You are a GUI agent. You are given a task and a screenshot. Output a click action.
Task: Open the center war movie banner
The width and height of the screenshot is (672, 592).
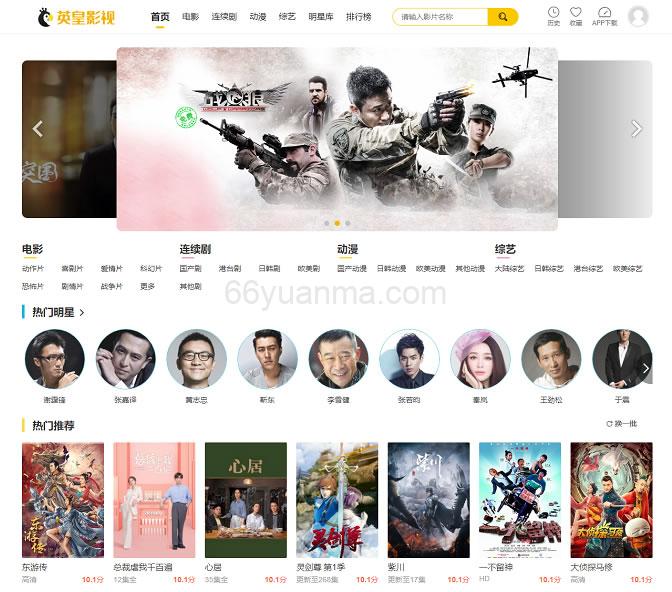337,138
